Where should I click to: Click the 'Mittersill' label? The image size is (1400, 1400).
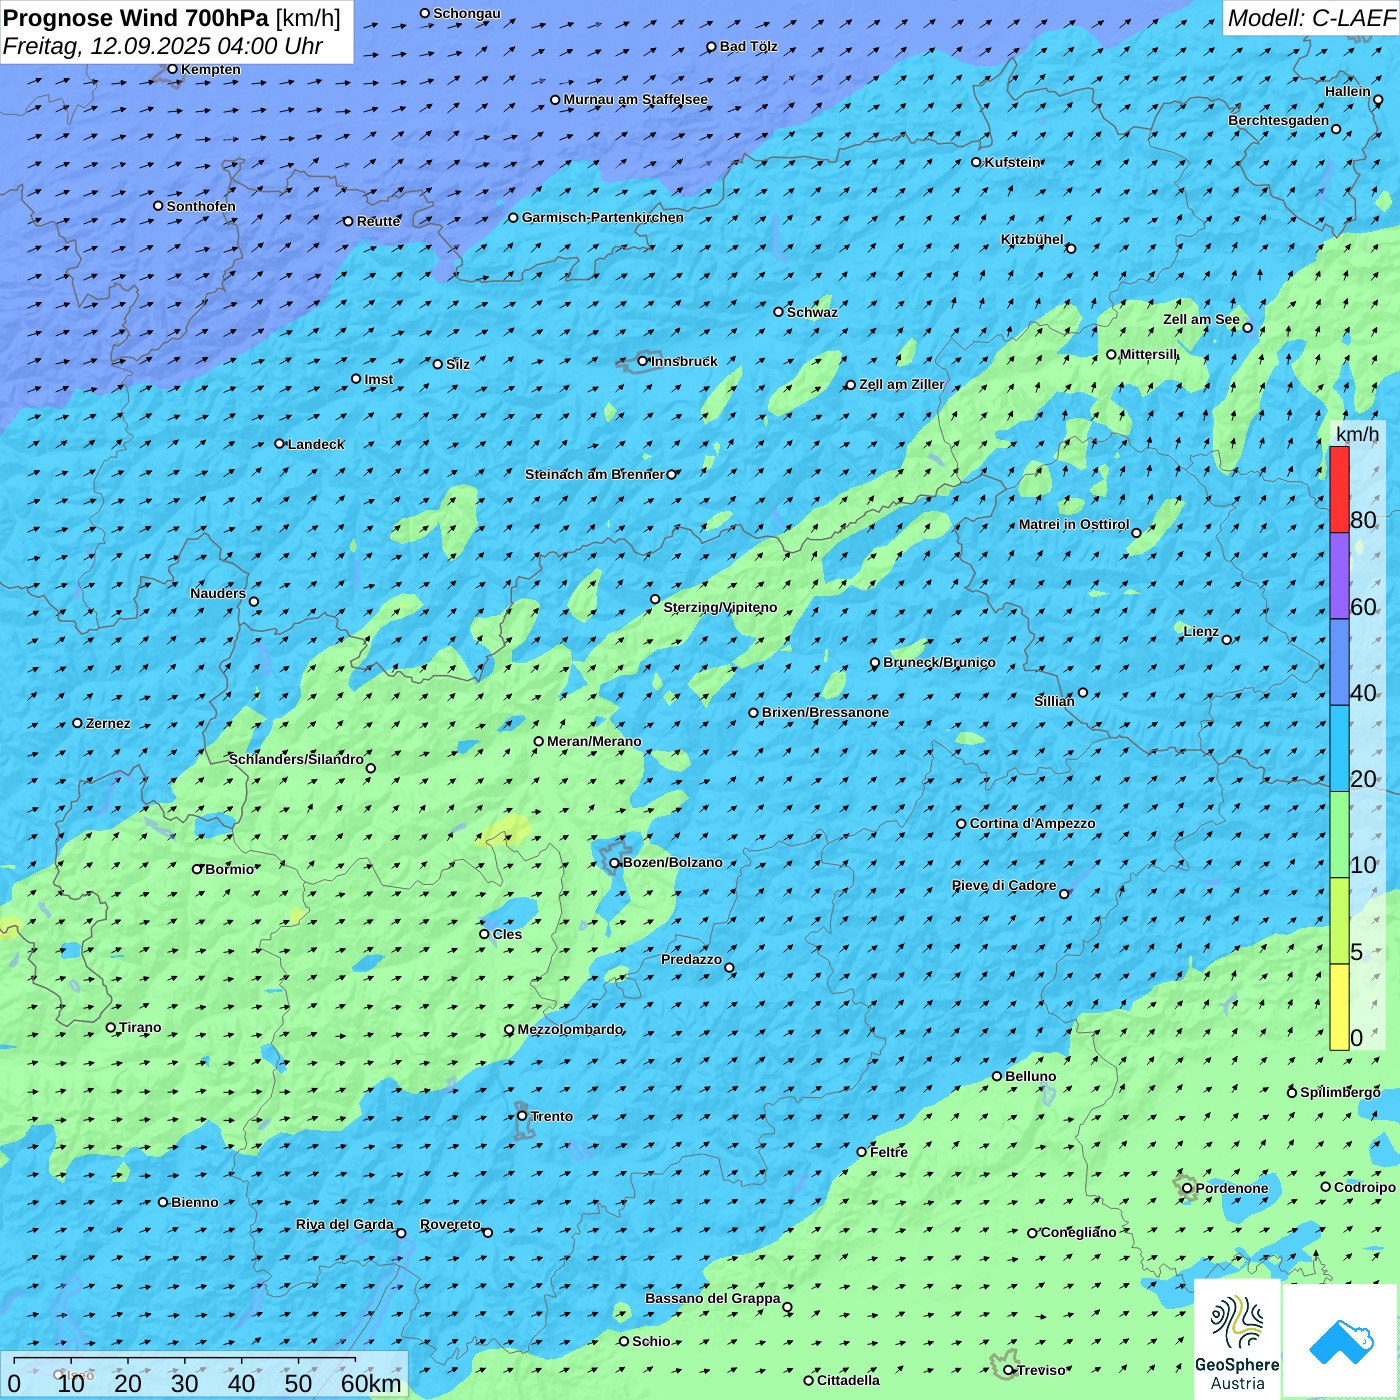pyautogui.click(x=1149, y=354)
